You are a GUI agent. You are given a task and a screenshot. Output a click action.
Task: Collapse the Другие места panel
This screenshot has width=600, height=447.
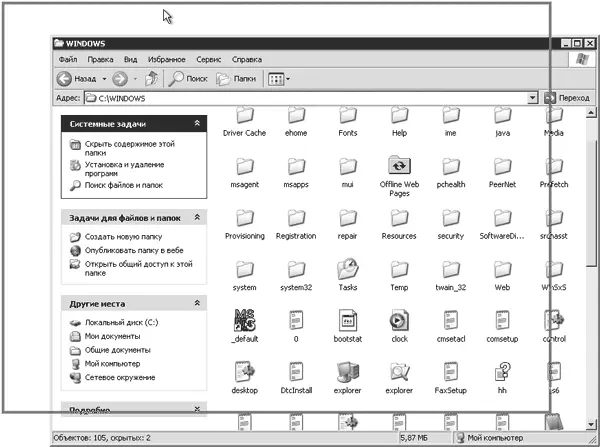click(x=197, y=301)
